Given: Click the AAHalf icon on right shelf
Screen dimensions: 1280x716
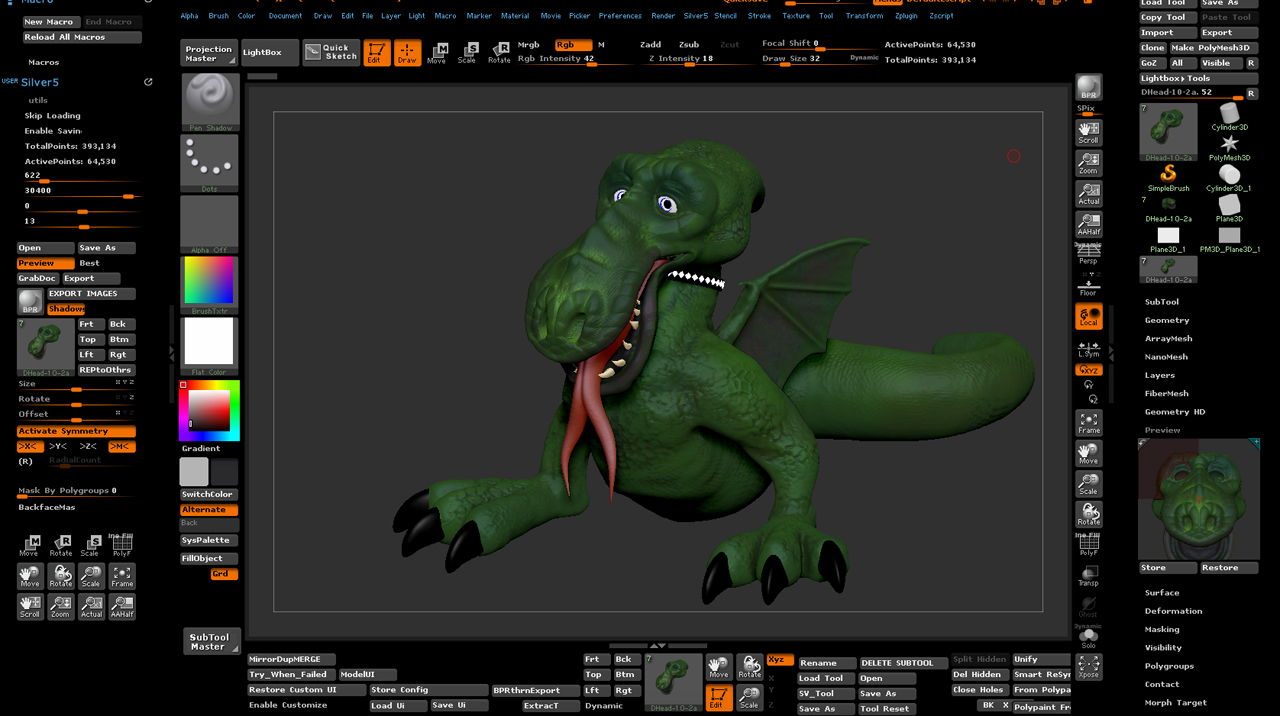Looking at the screenshot, I should [x=1088, y=224].
